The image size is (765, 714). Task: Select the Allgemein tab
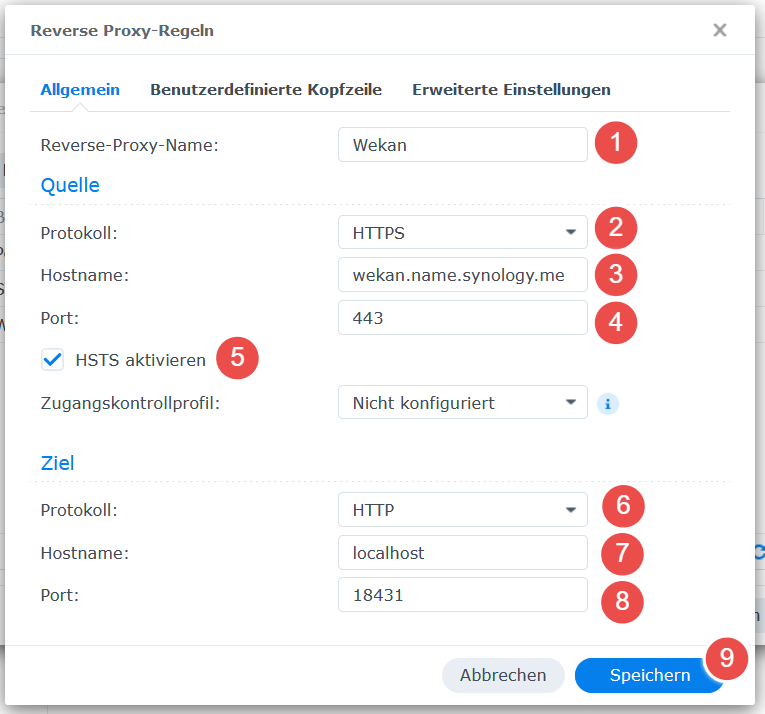click(x=80, y=90)
